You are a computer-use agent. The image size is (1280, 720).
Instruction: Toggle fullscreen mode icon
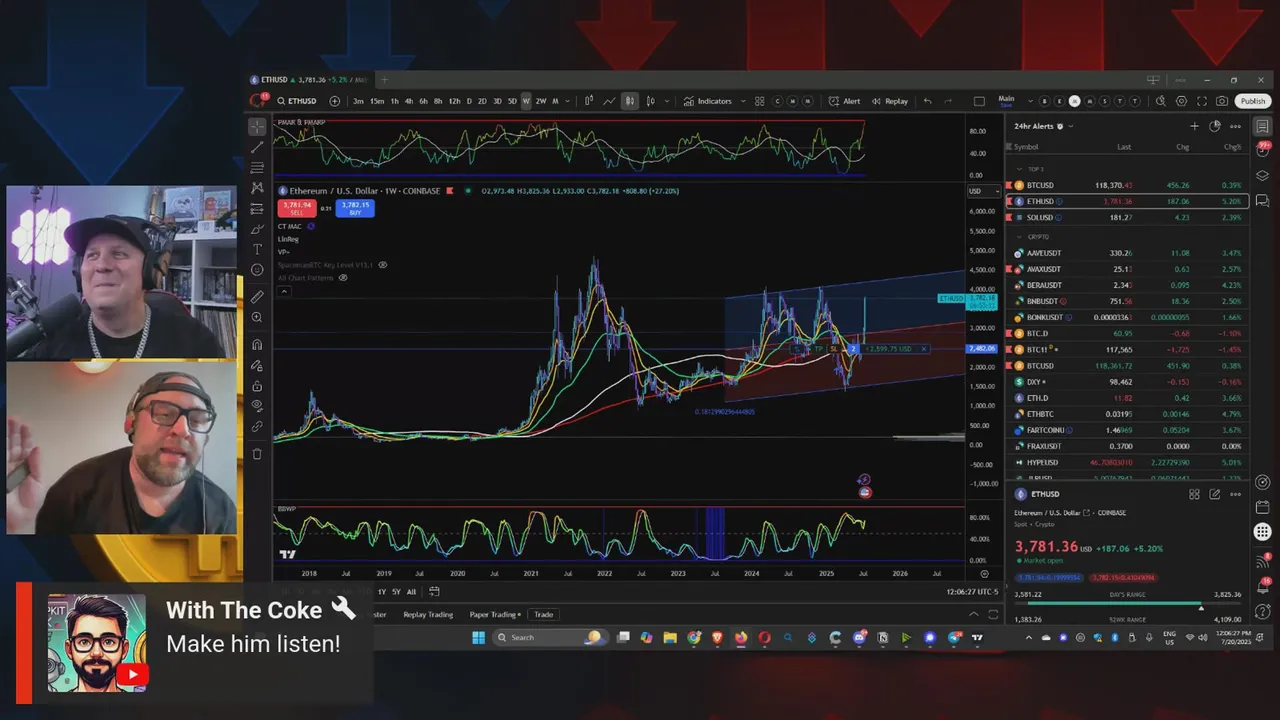(1201, 101)
